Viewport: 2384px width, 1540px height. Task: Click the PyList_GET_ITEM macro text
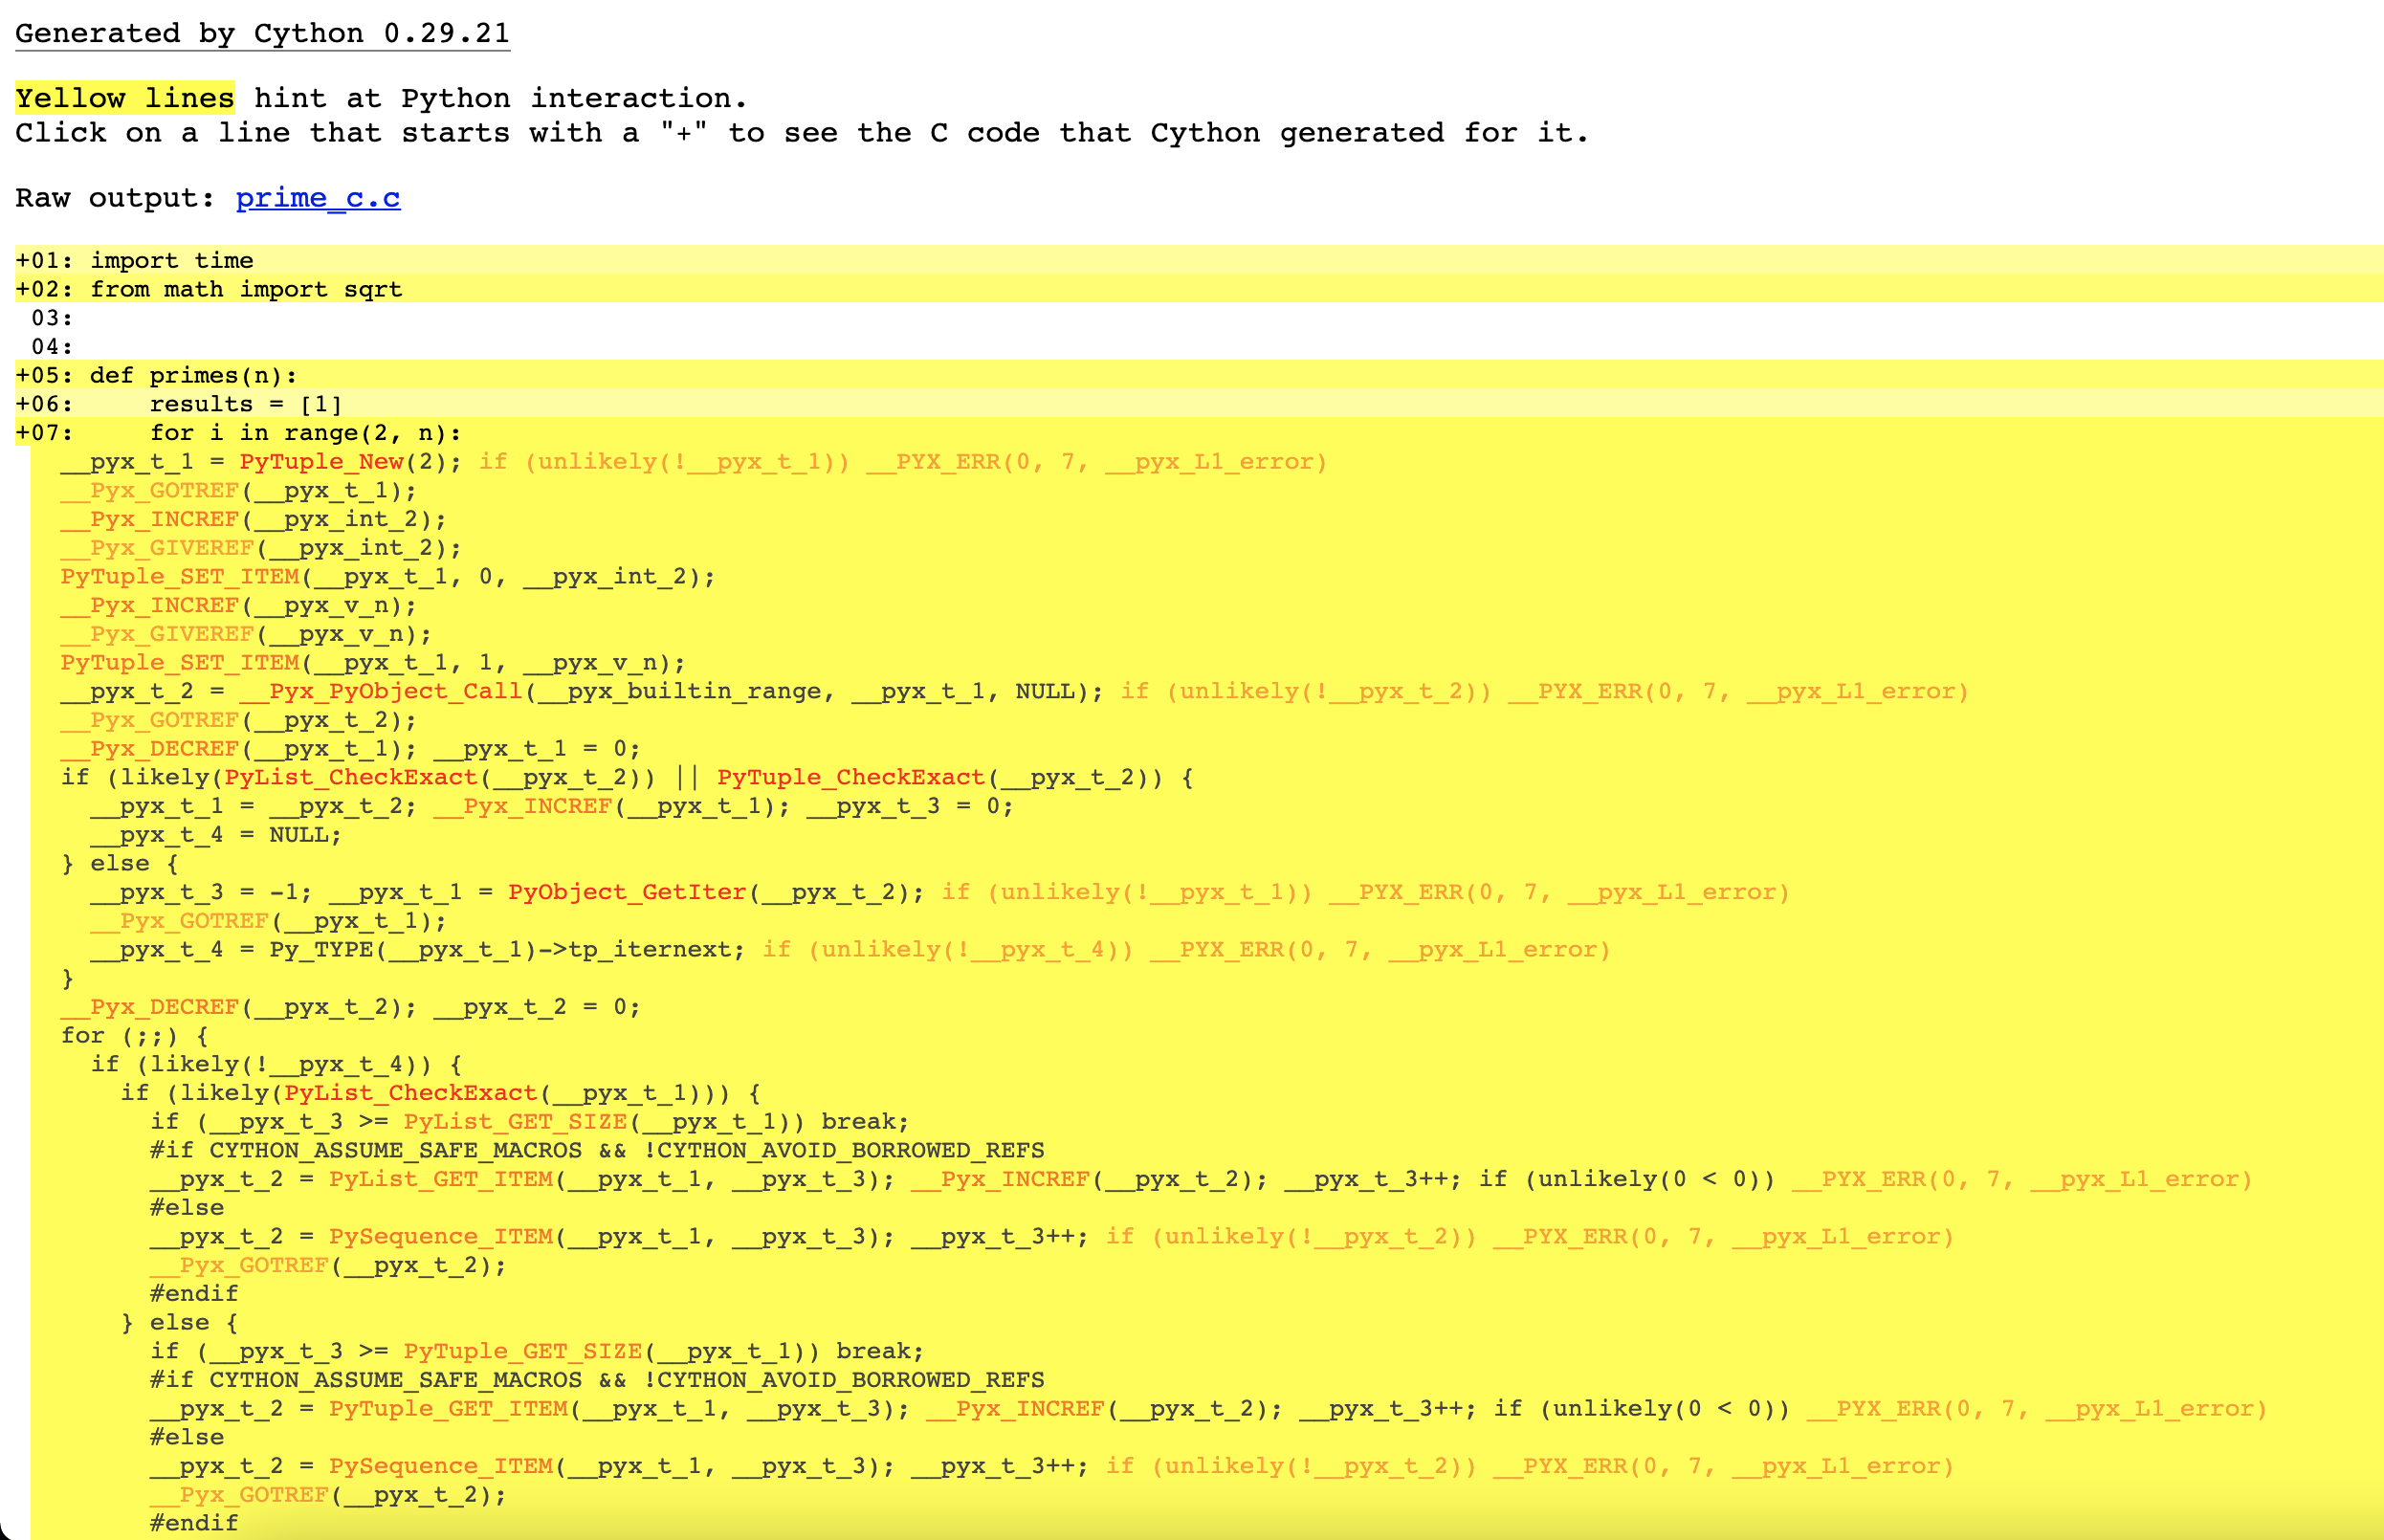(441, 1179)
